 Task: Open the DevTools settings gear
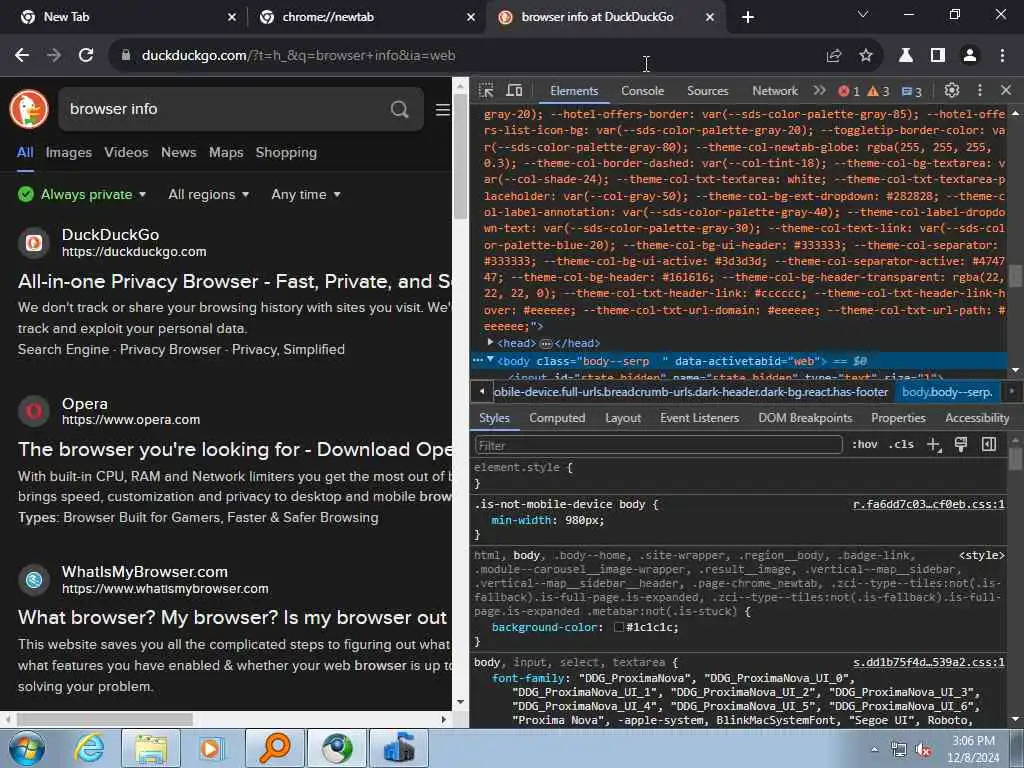952,90
